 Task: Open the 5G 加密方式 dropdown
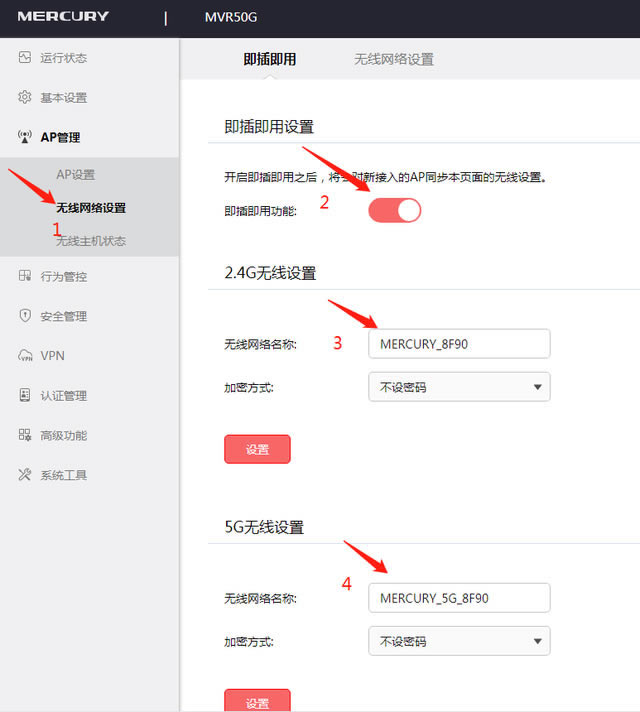click(x=459, y=641)
